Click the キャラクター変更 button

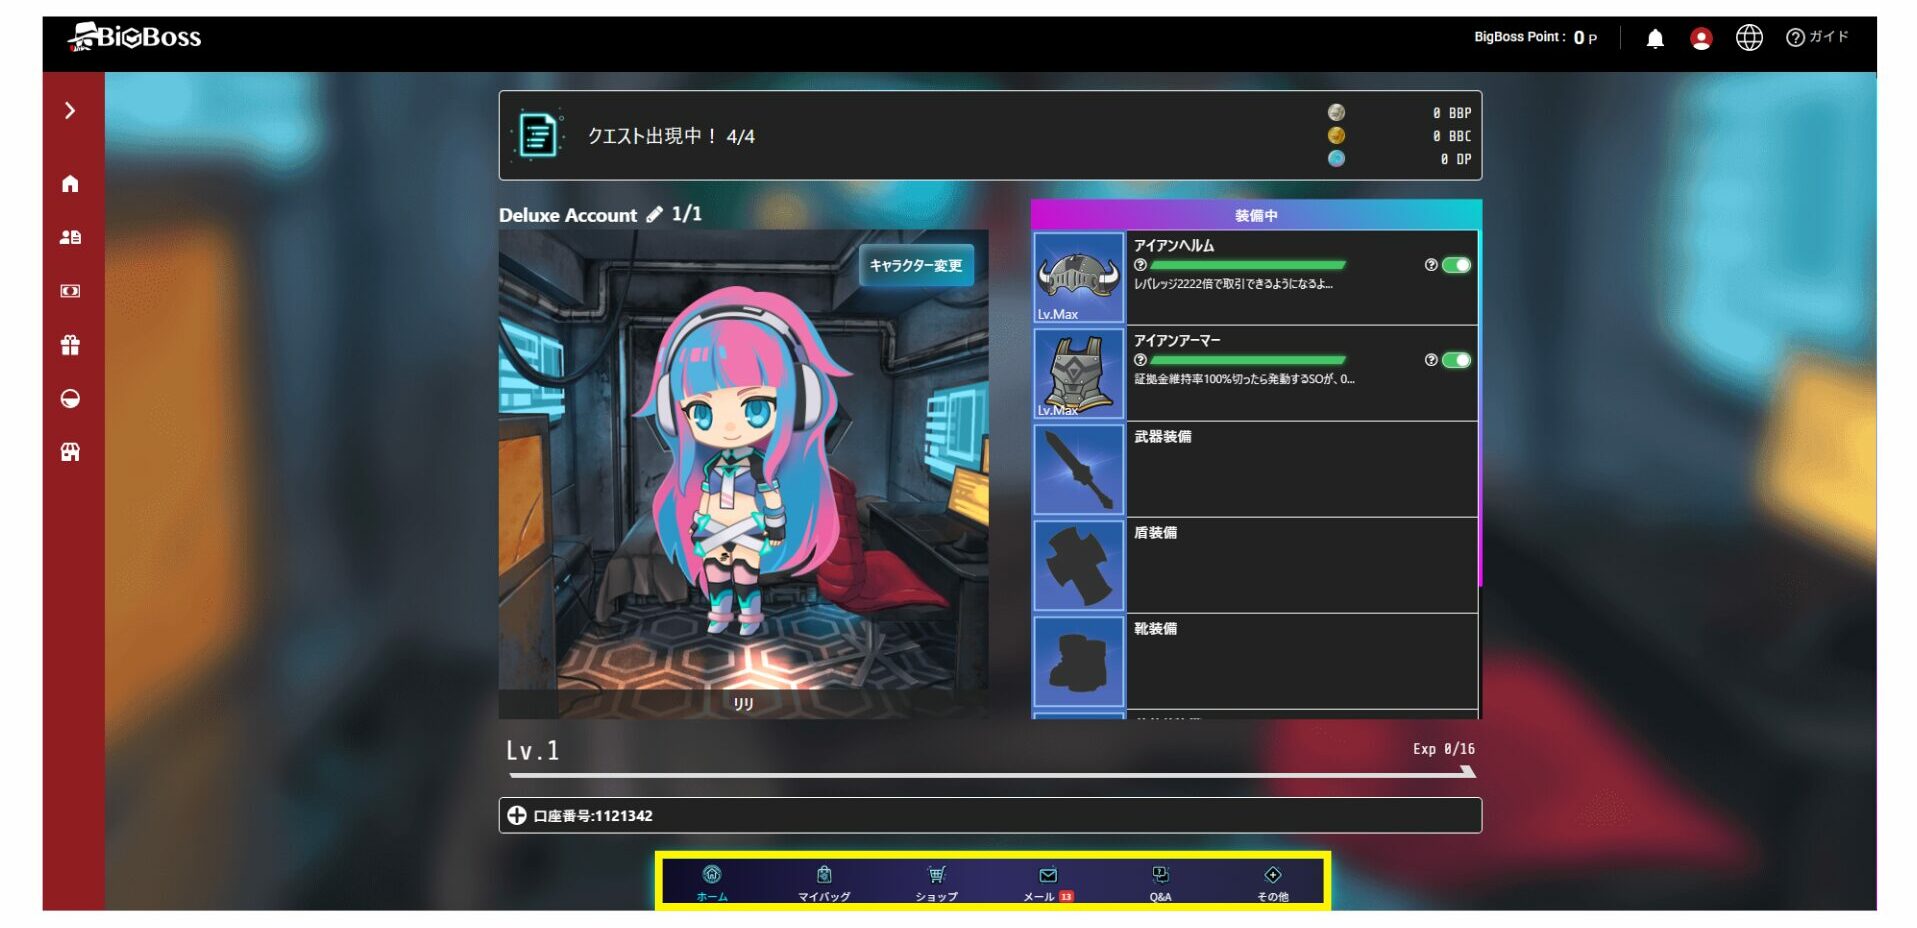coord(915,265)
